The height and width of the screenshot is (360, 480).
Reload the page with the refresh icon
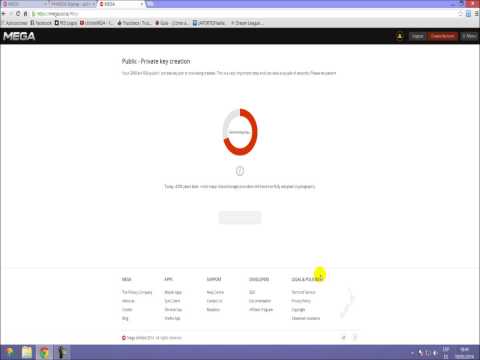18,14
